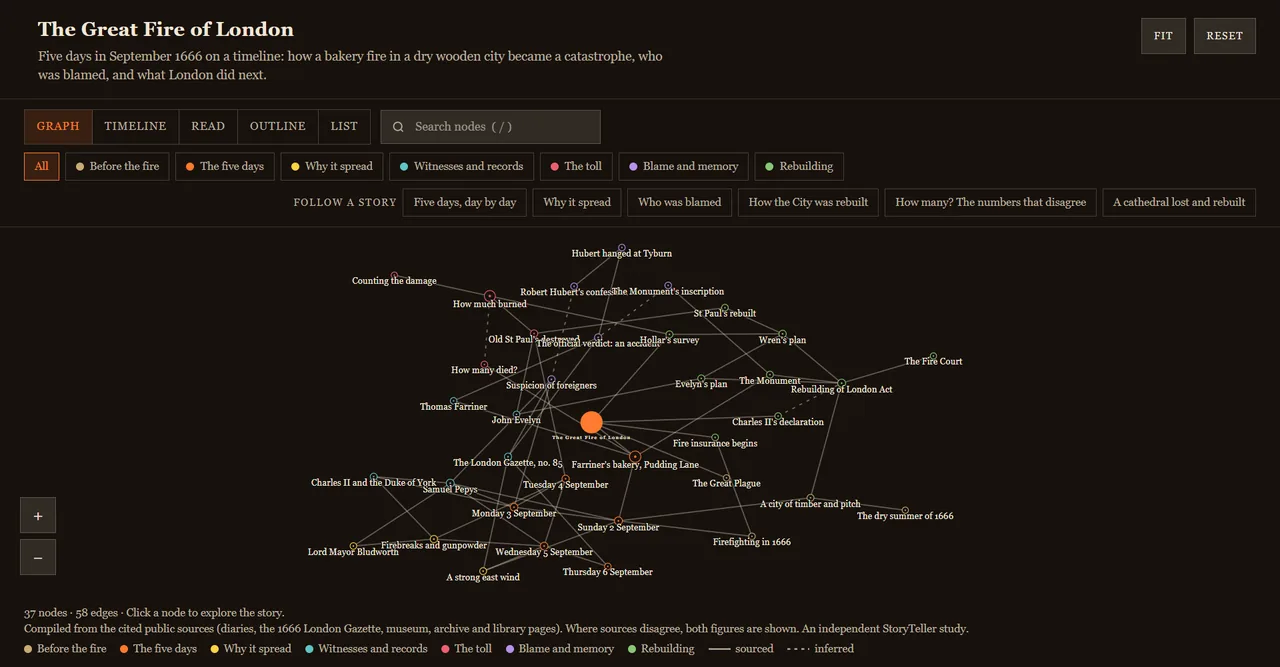This screenshot has width=1280, height=667.
Task: Select the Samuel Pepys node
Action: pos(449,484)
